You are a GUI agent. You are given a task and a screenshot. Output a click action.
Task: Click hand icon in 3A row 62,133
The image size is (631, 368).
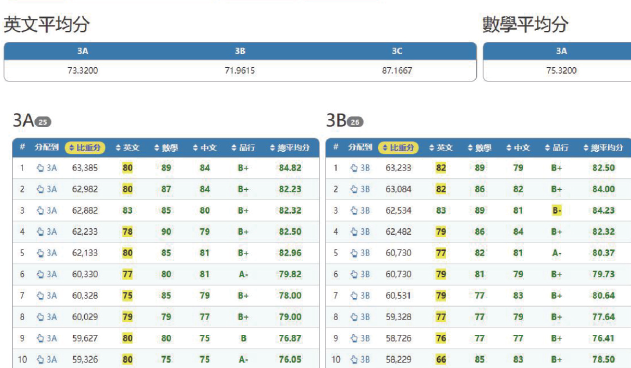[40, 253]
